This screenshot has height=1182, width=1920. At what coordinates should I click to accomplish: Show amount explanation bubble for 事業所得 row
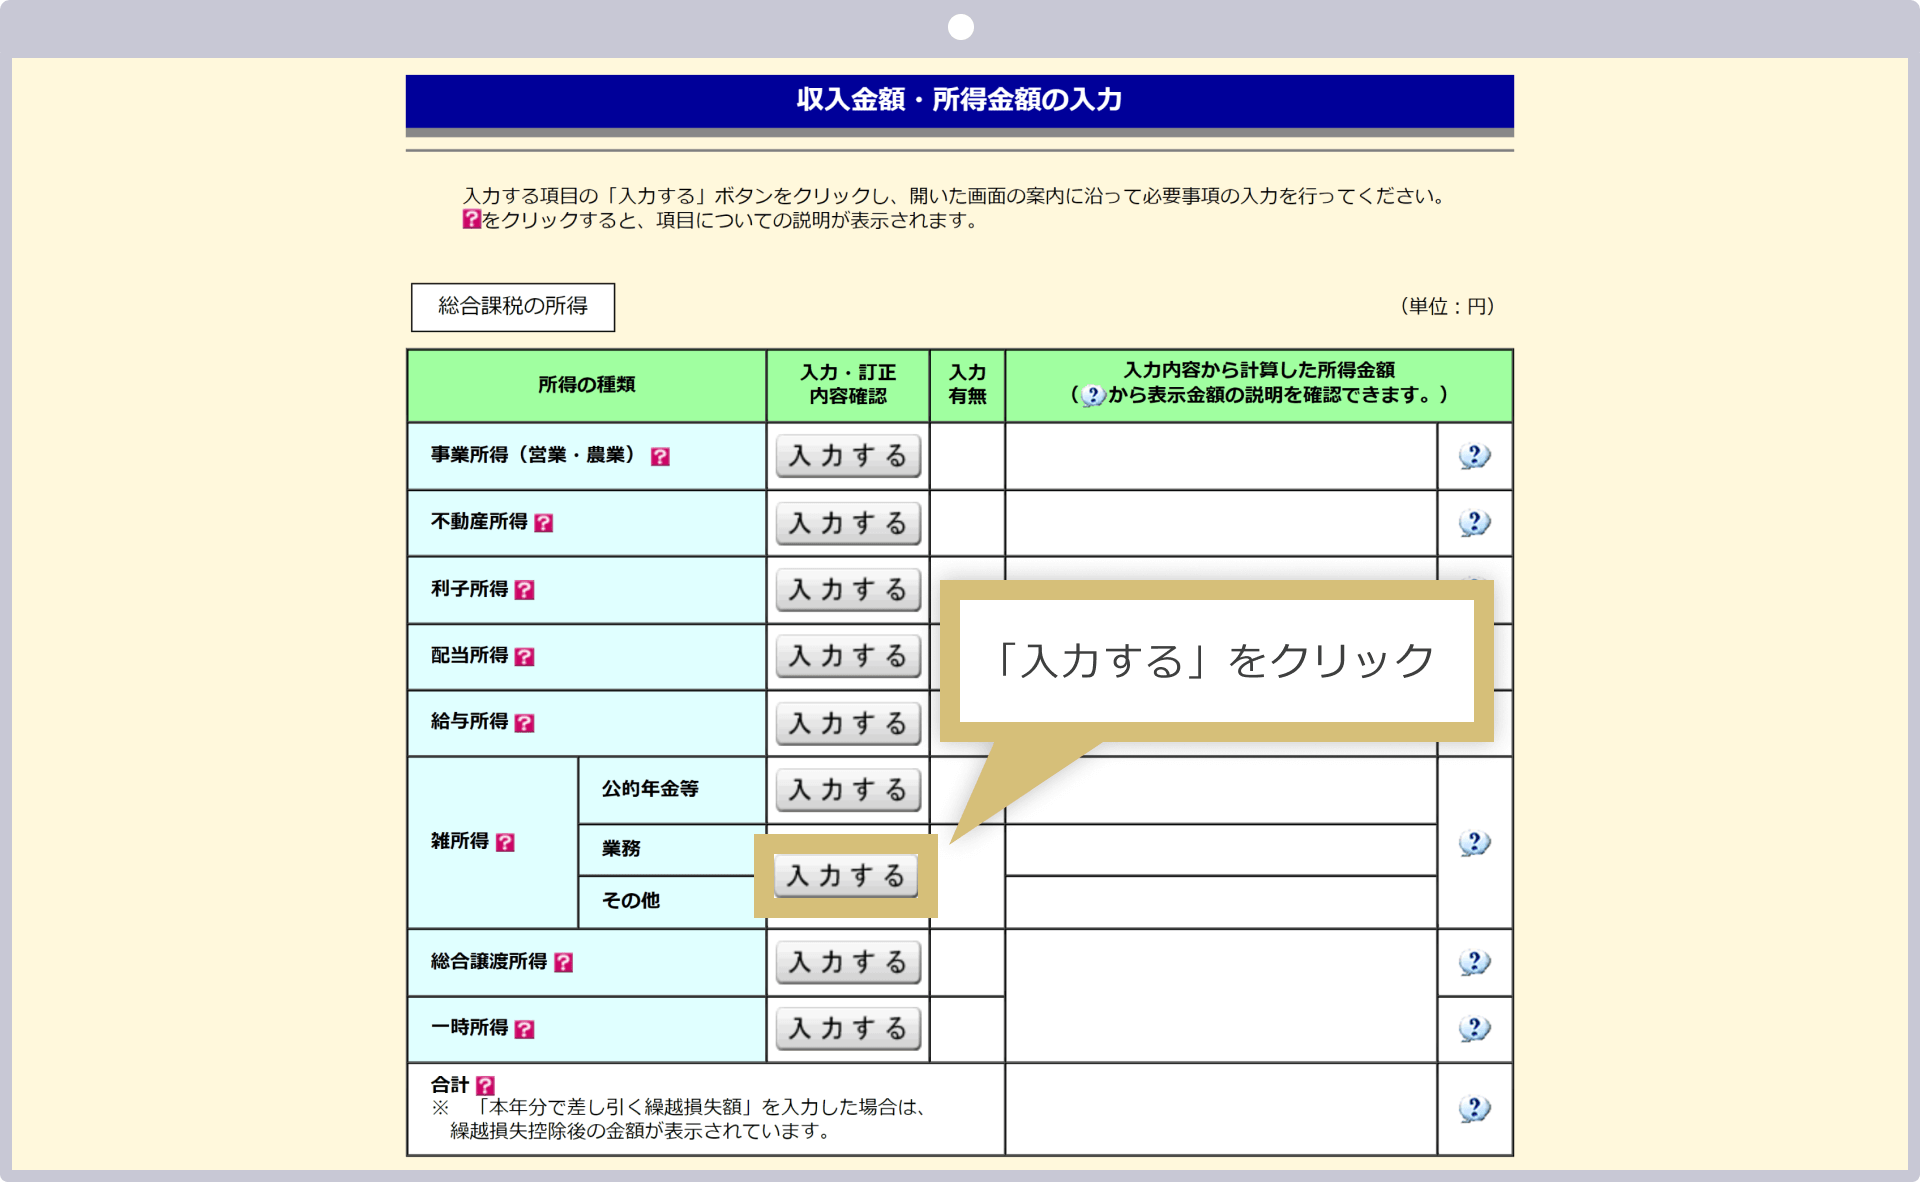point(1474,457)
